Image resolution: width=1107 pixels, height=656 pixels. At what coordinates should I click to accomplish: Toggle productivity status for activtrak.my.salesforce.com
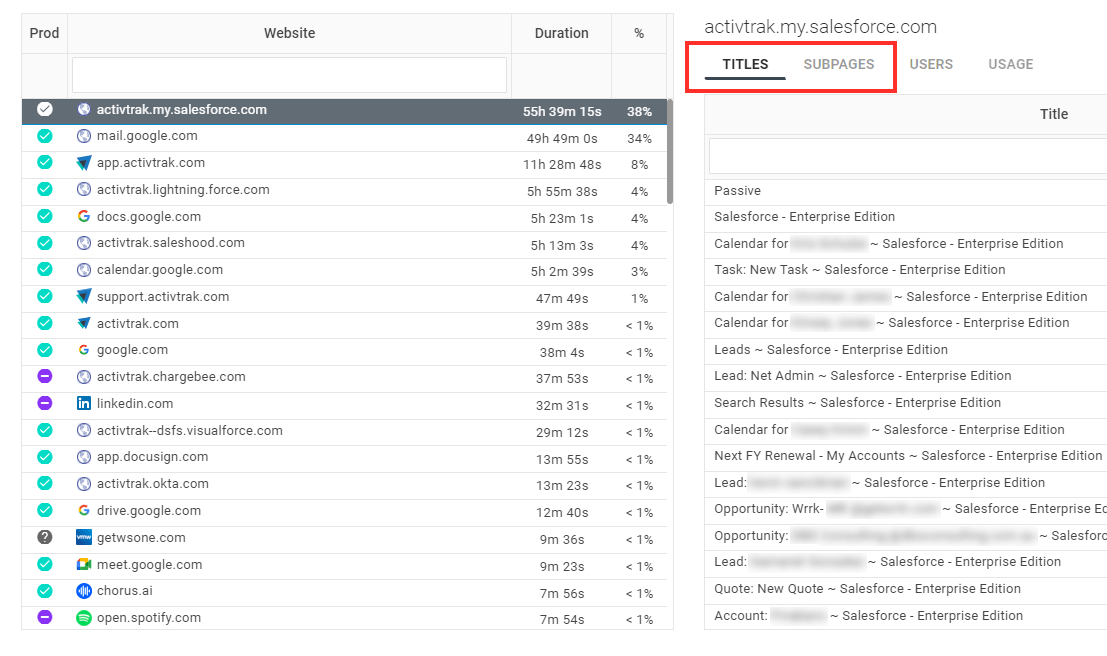point(44,109)
